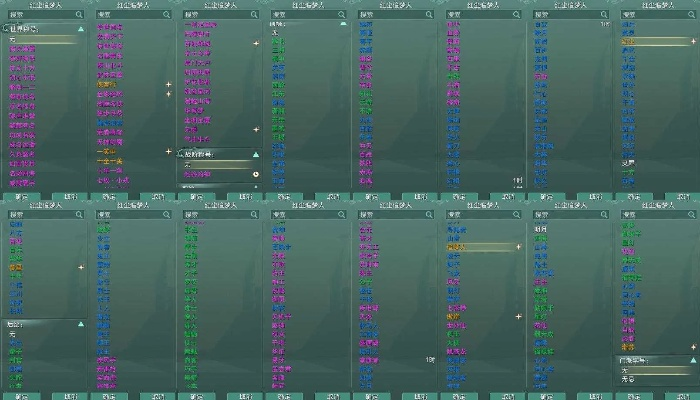Select the highlighted yellow title in the top-right panel
The image size is (700, 400).
(x=630, y=42)
